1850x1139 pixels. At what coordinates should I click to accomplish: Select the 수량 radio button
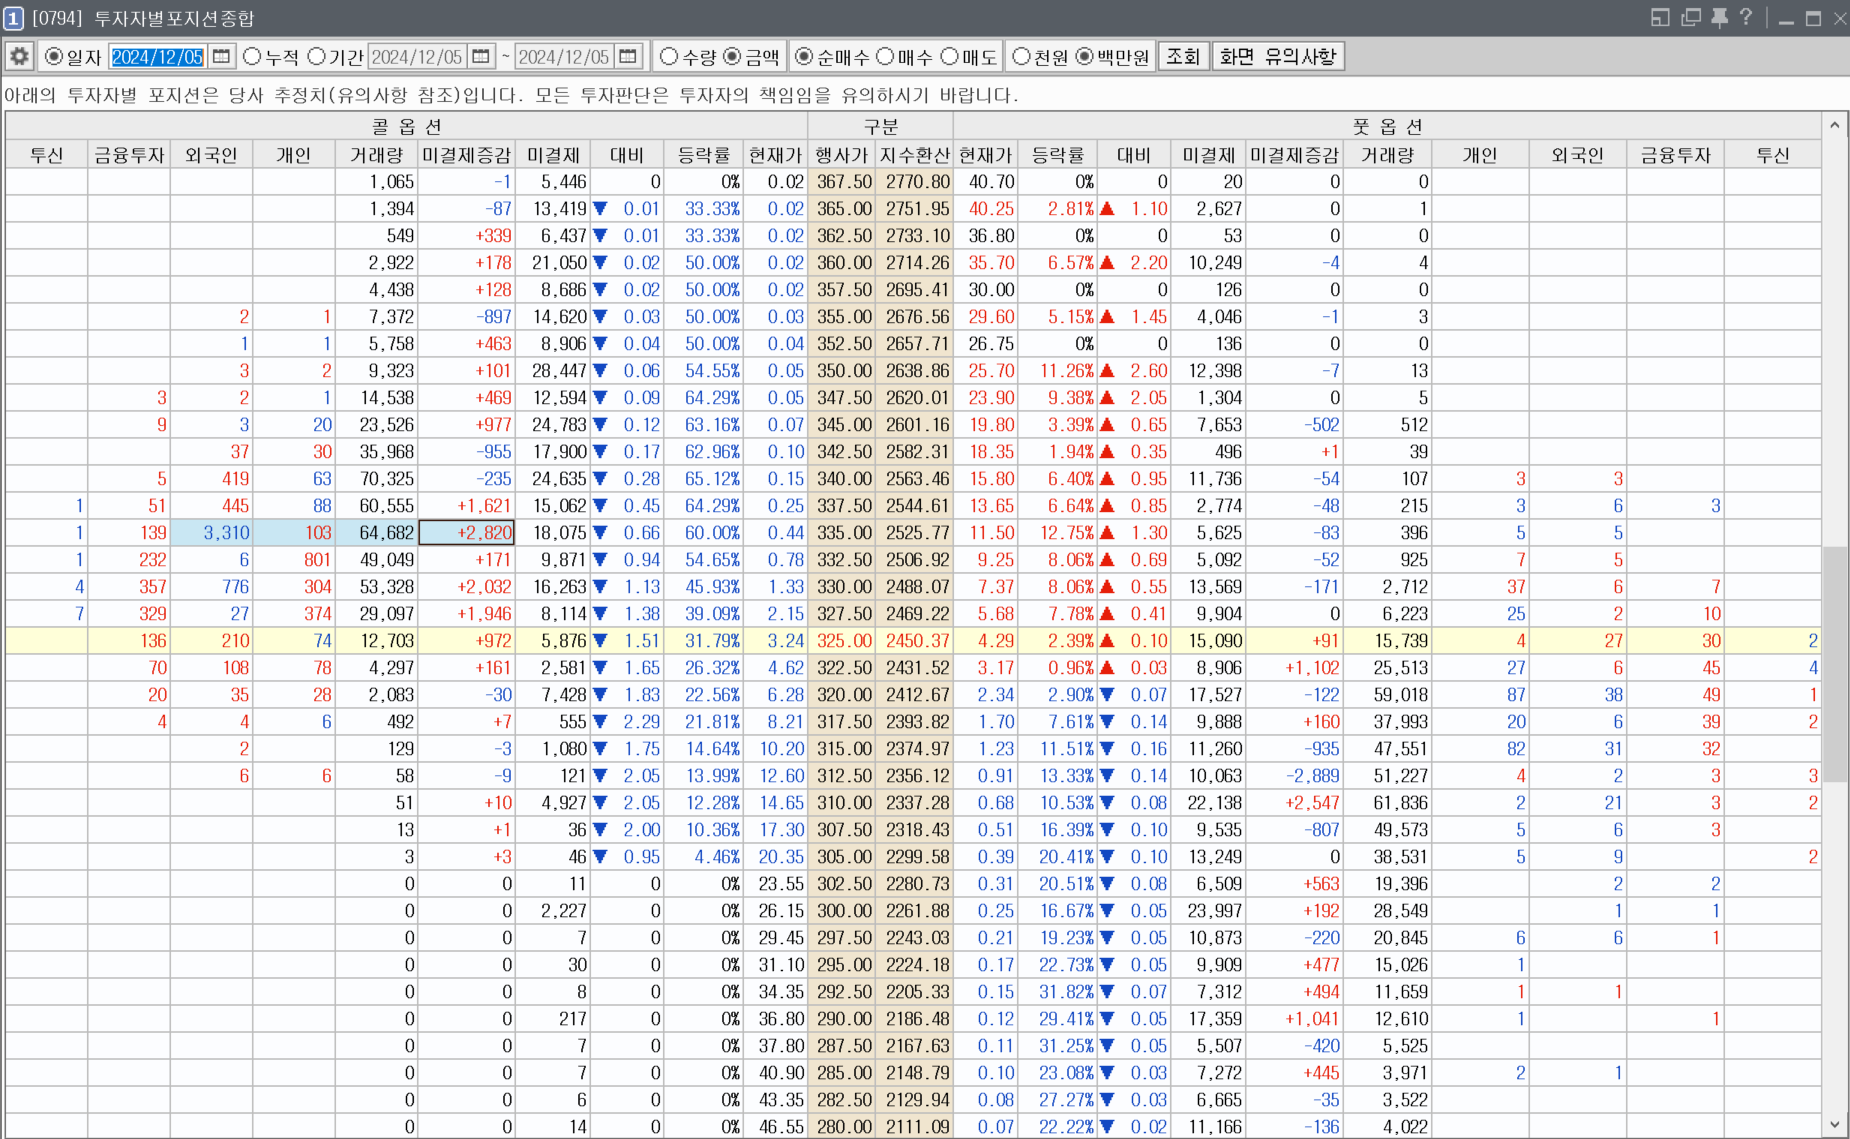tap(669, 57)
